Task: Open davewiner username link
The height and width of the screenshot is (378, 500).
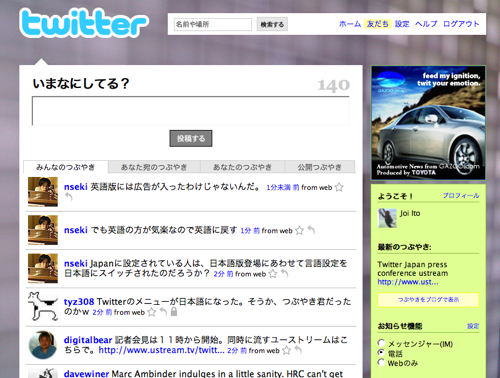Action: point(86,374)
